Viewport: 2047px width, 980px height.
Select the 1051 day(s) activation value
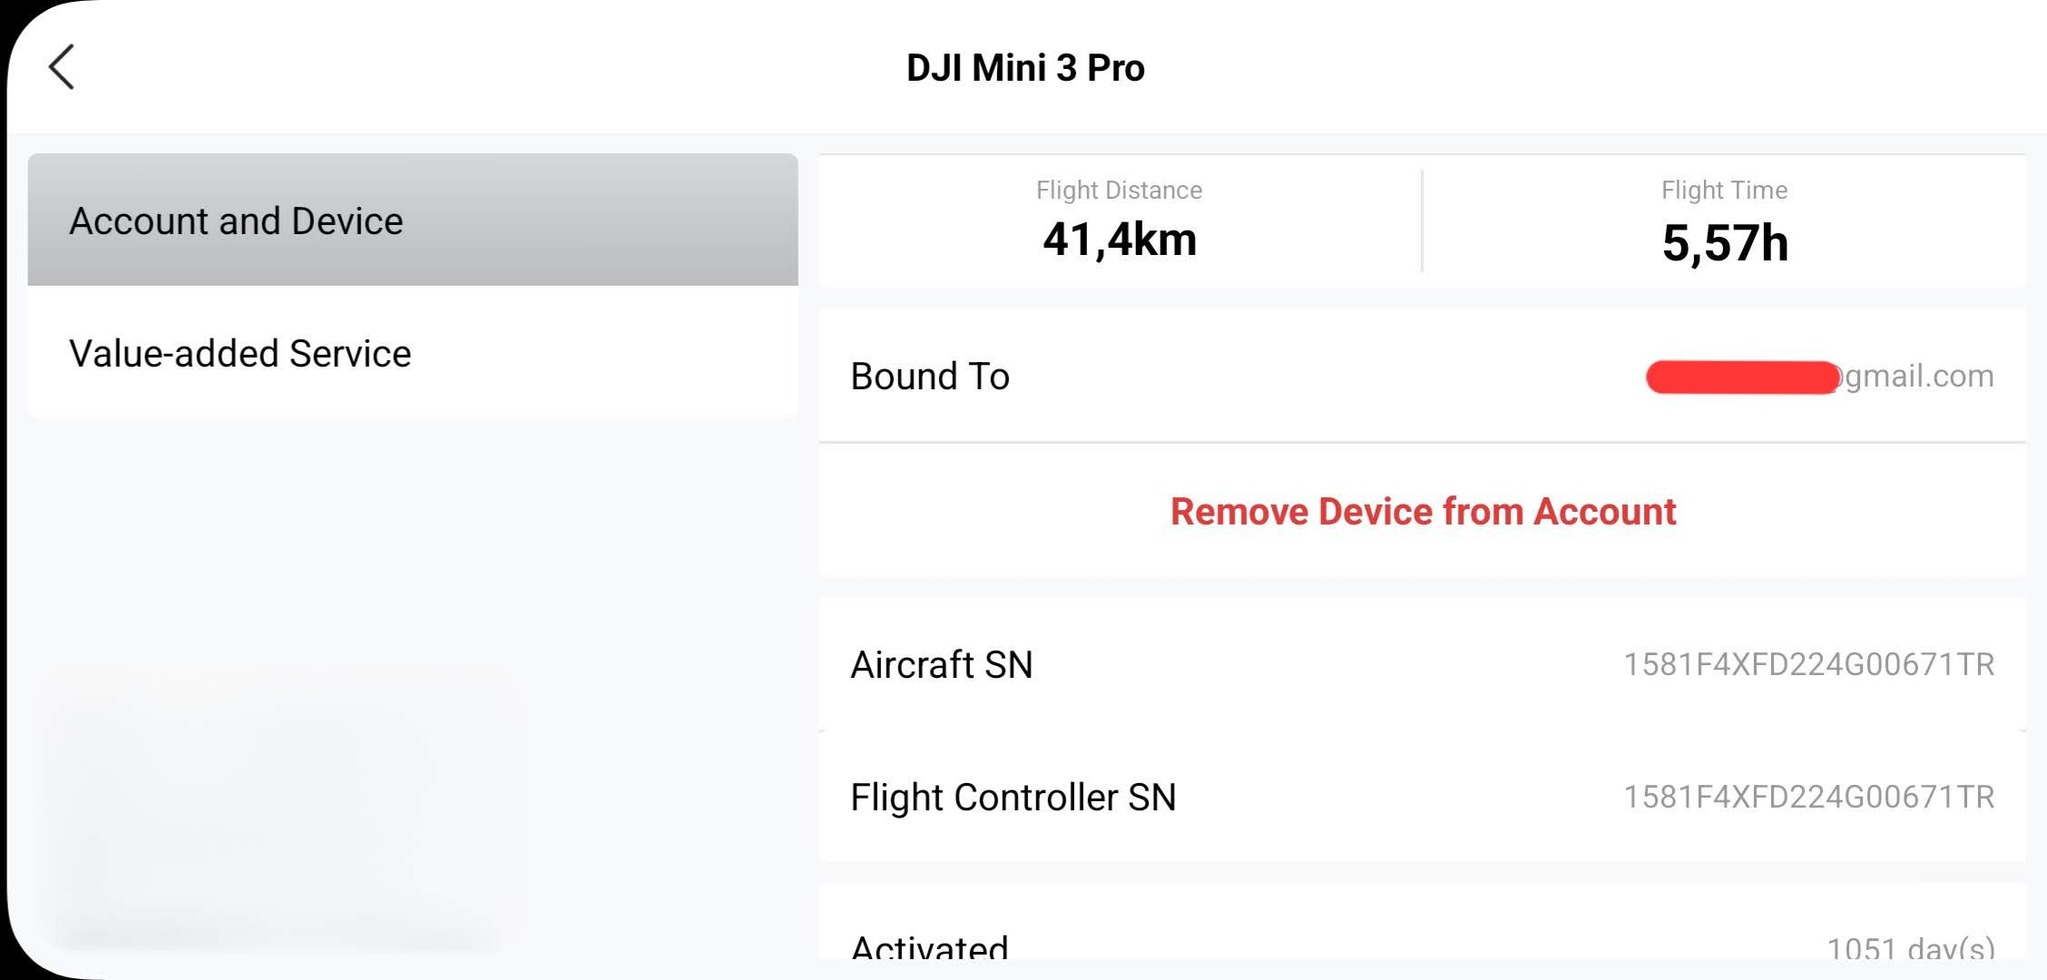coord(1910,947)
